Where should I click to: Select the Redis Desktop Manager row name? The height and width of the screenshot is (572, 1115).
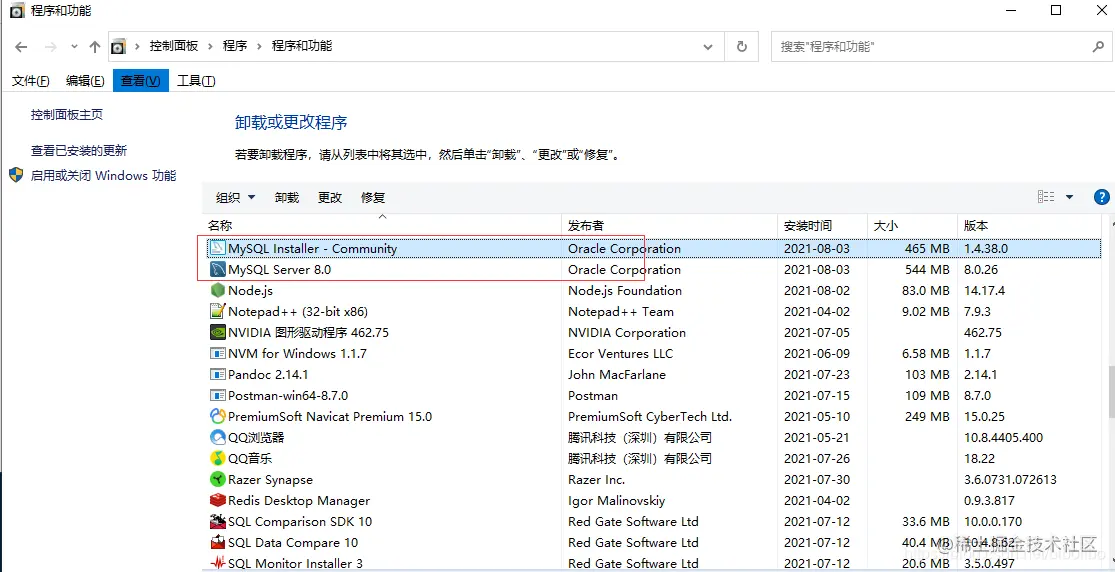click(299, 500)
